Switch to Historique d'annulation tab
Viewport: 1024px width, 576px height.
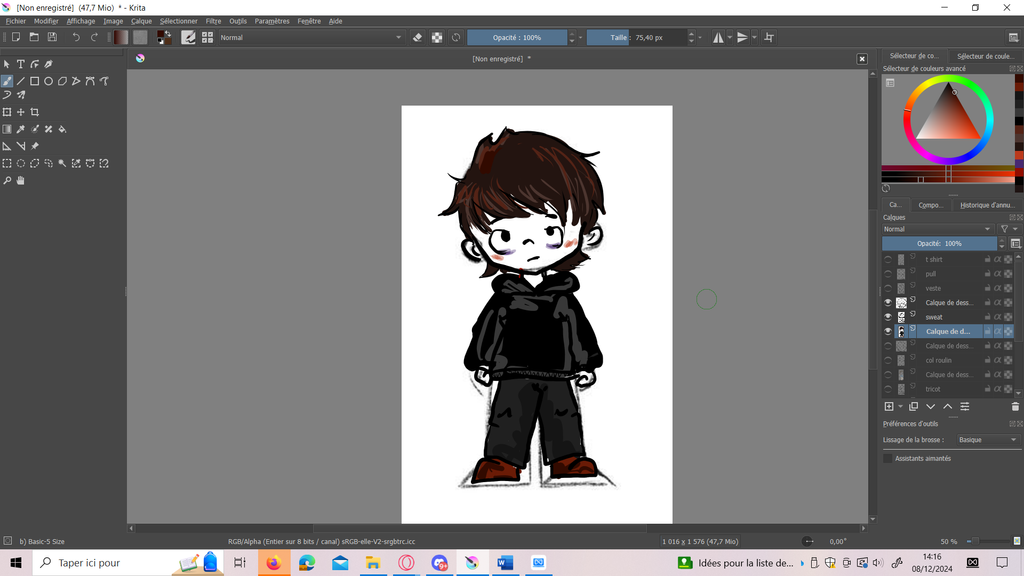(x=987, y=205)
